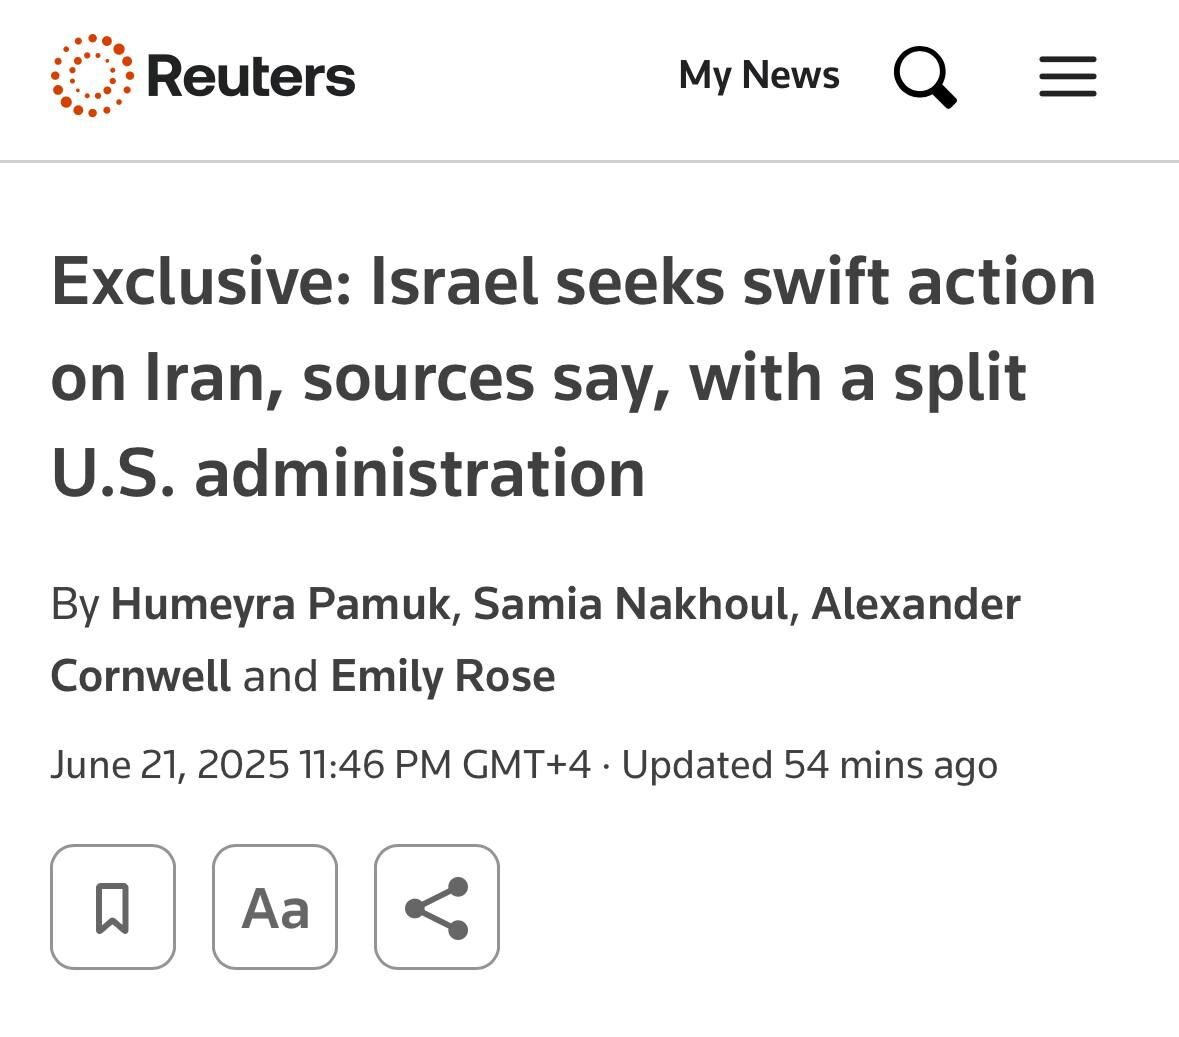Screen dimensions: 1179x1037
Task: Click the Reuters wordmark text
Action: click(251, 76)
